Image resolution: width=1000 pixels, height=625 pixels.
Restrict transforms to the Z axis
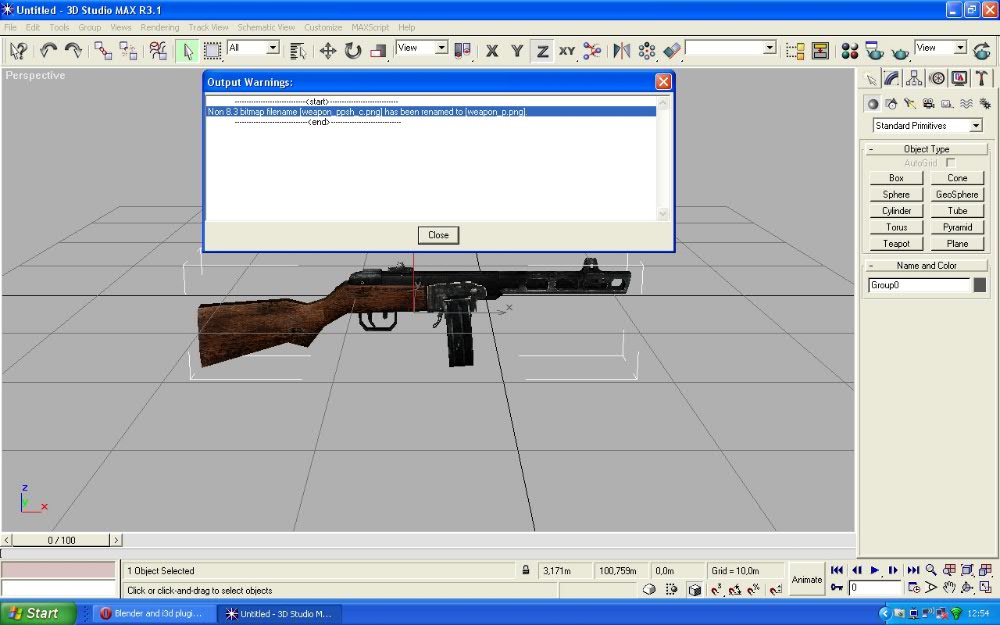click(x=541, y=50)
